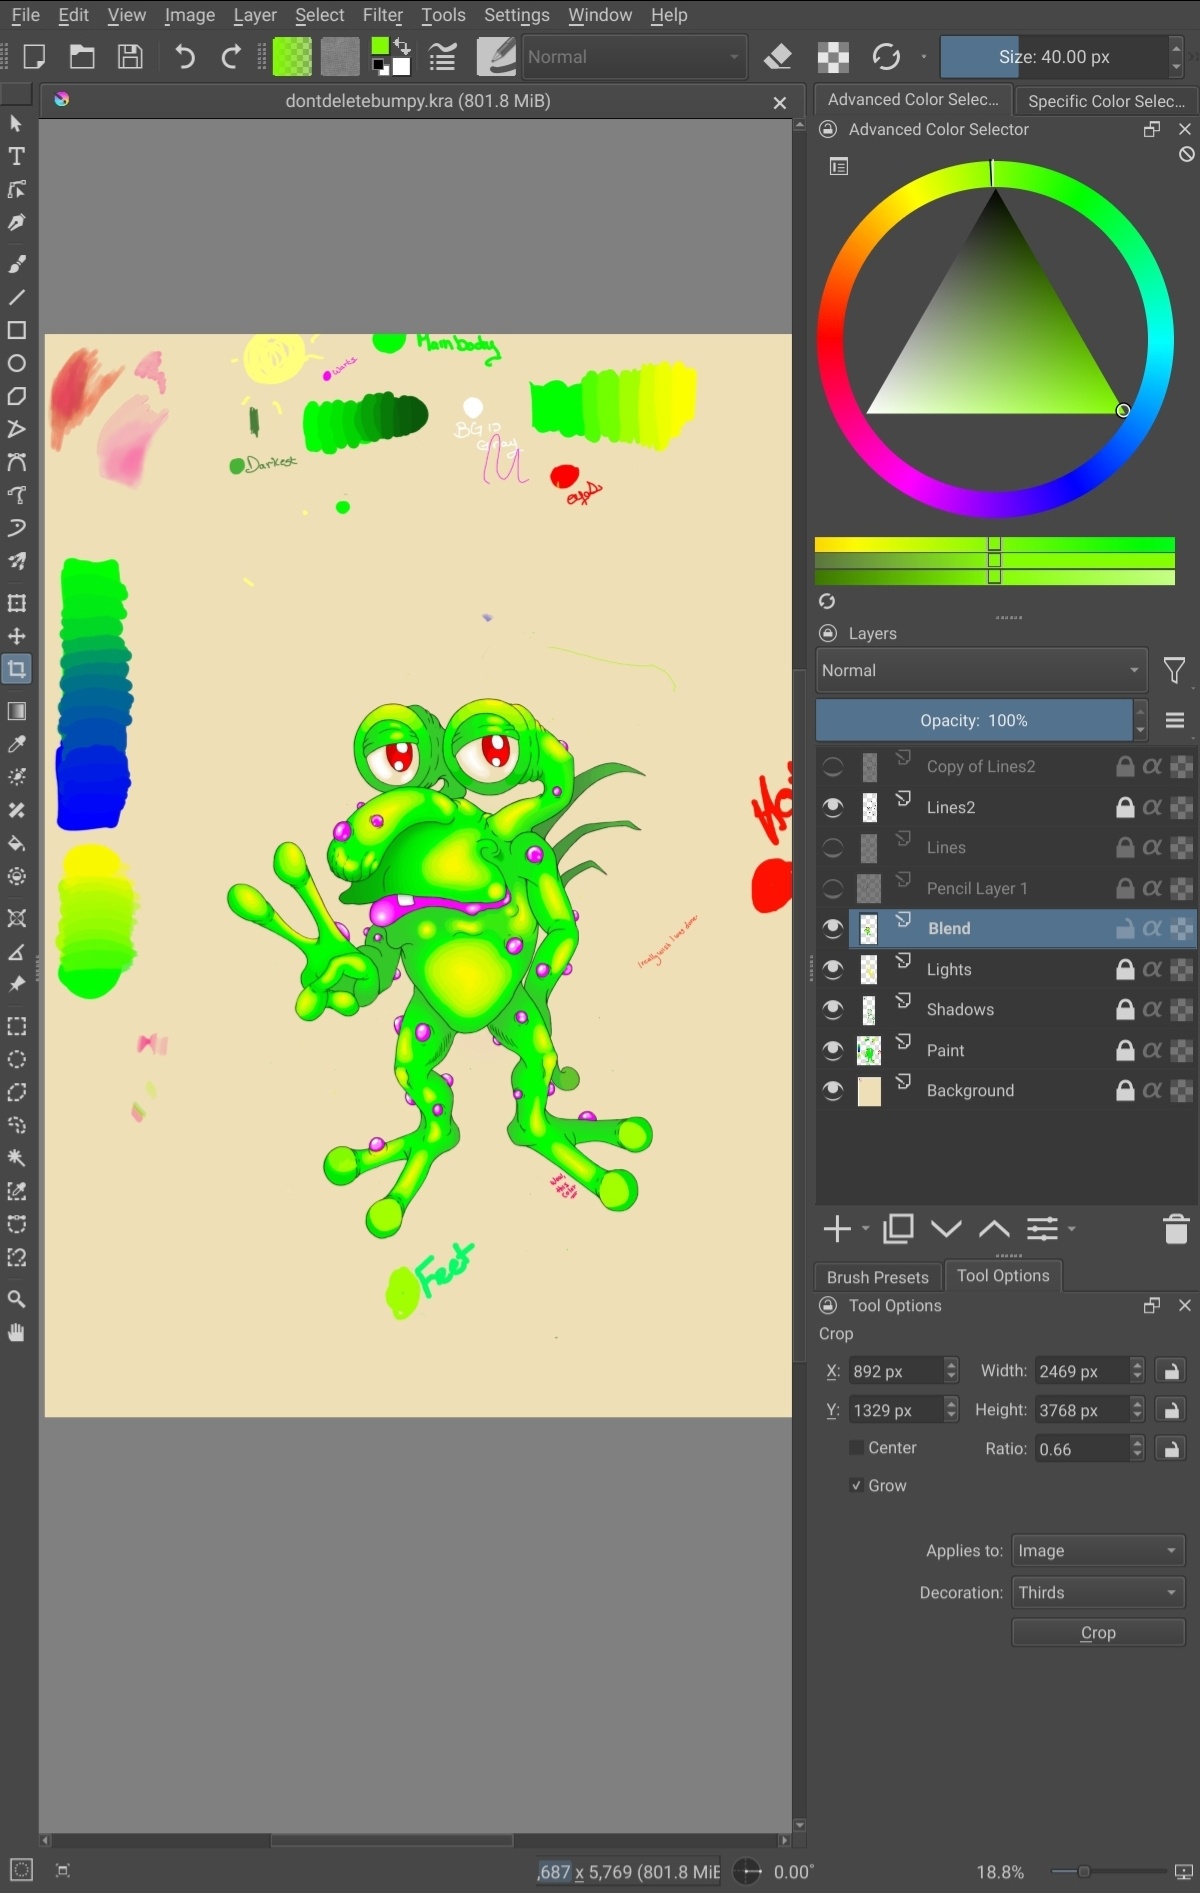Toggle Eraser mode in top toolbar
Screen dimensions: 1200x1893
[x=778, y=57]
